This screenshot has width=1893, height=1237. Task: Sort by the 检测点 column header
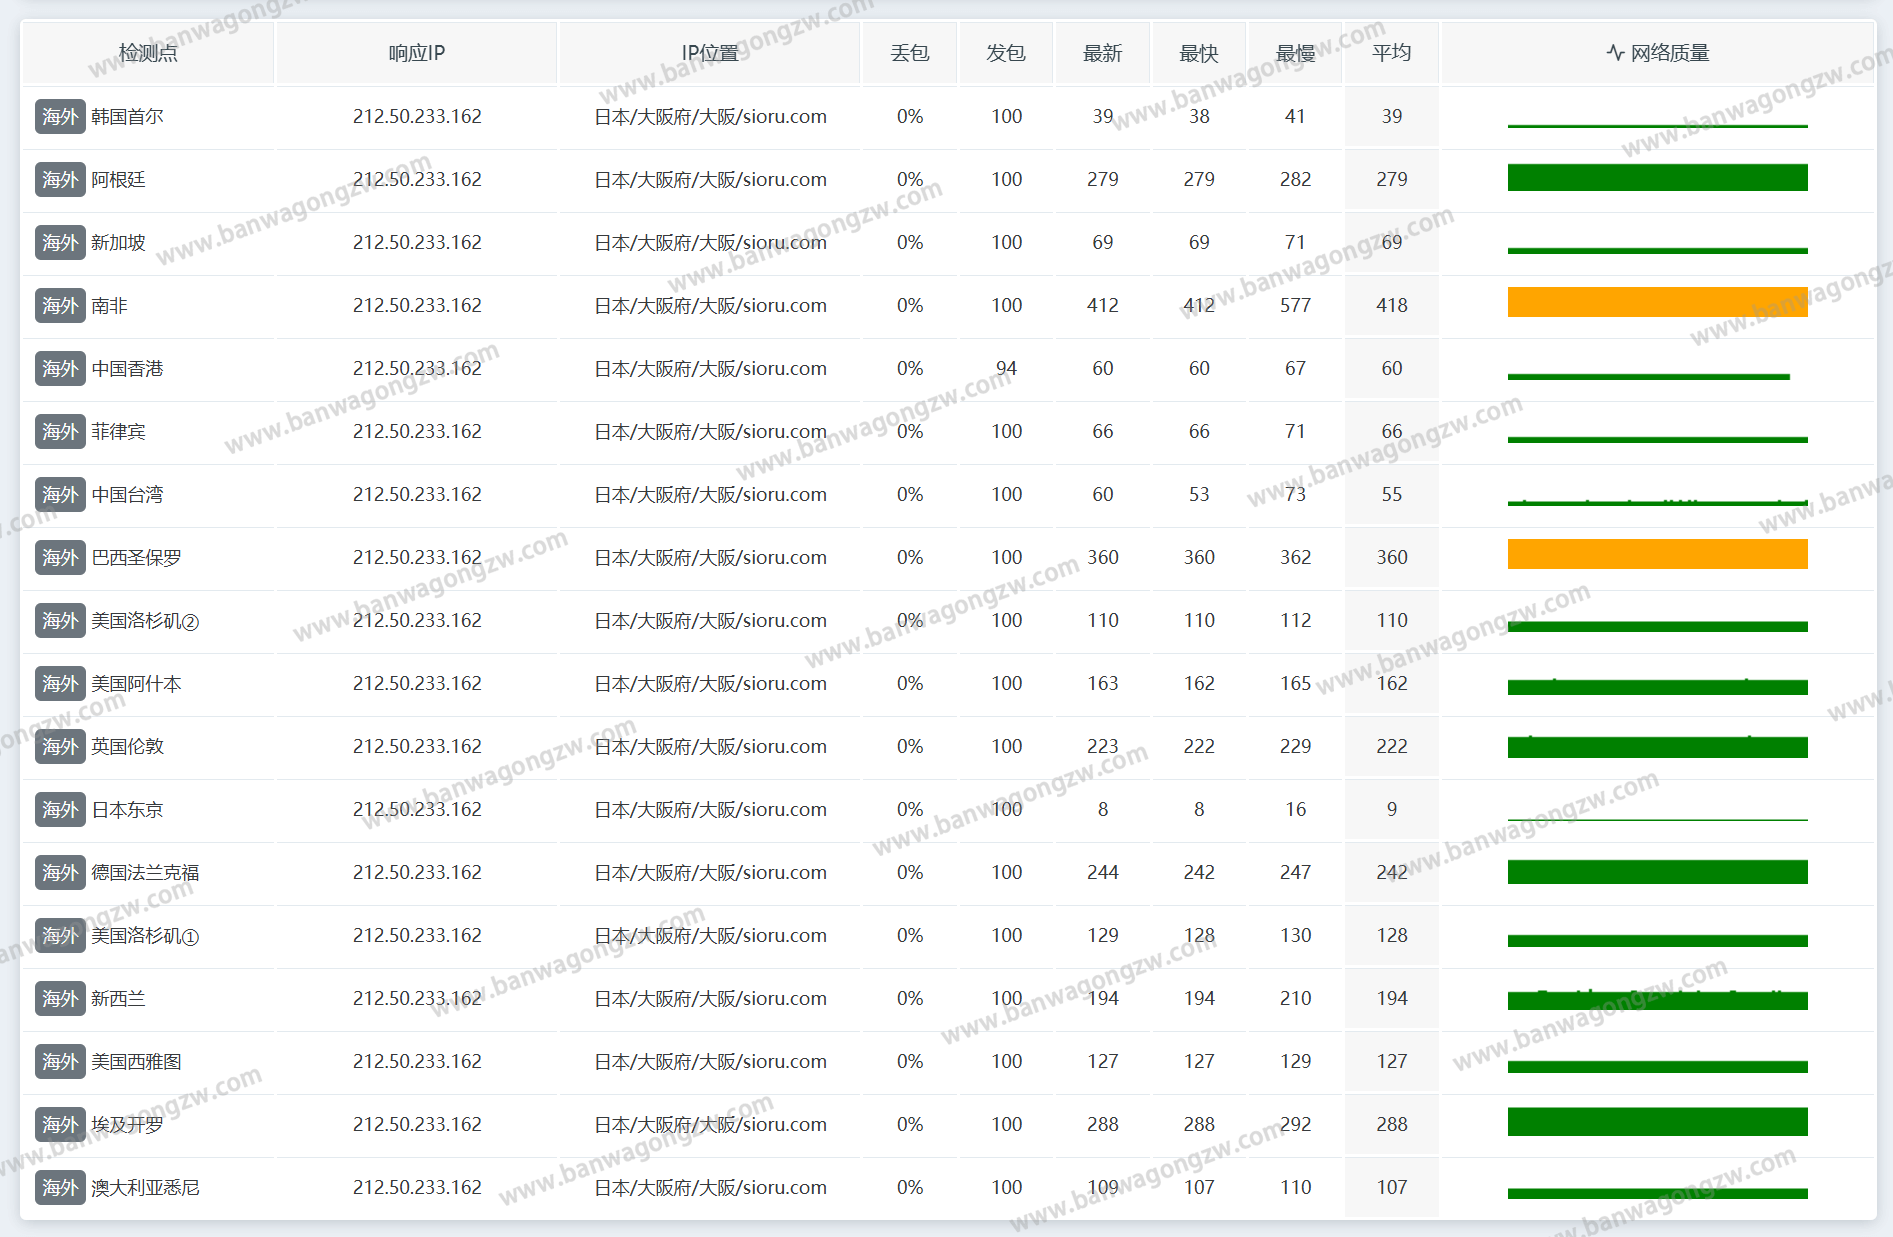click(x=148, y=53)
